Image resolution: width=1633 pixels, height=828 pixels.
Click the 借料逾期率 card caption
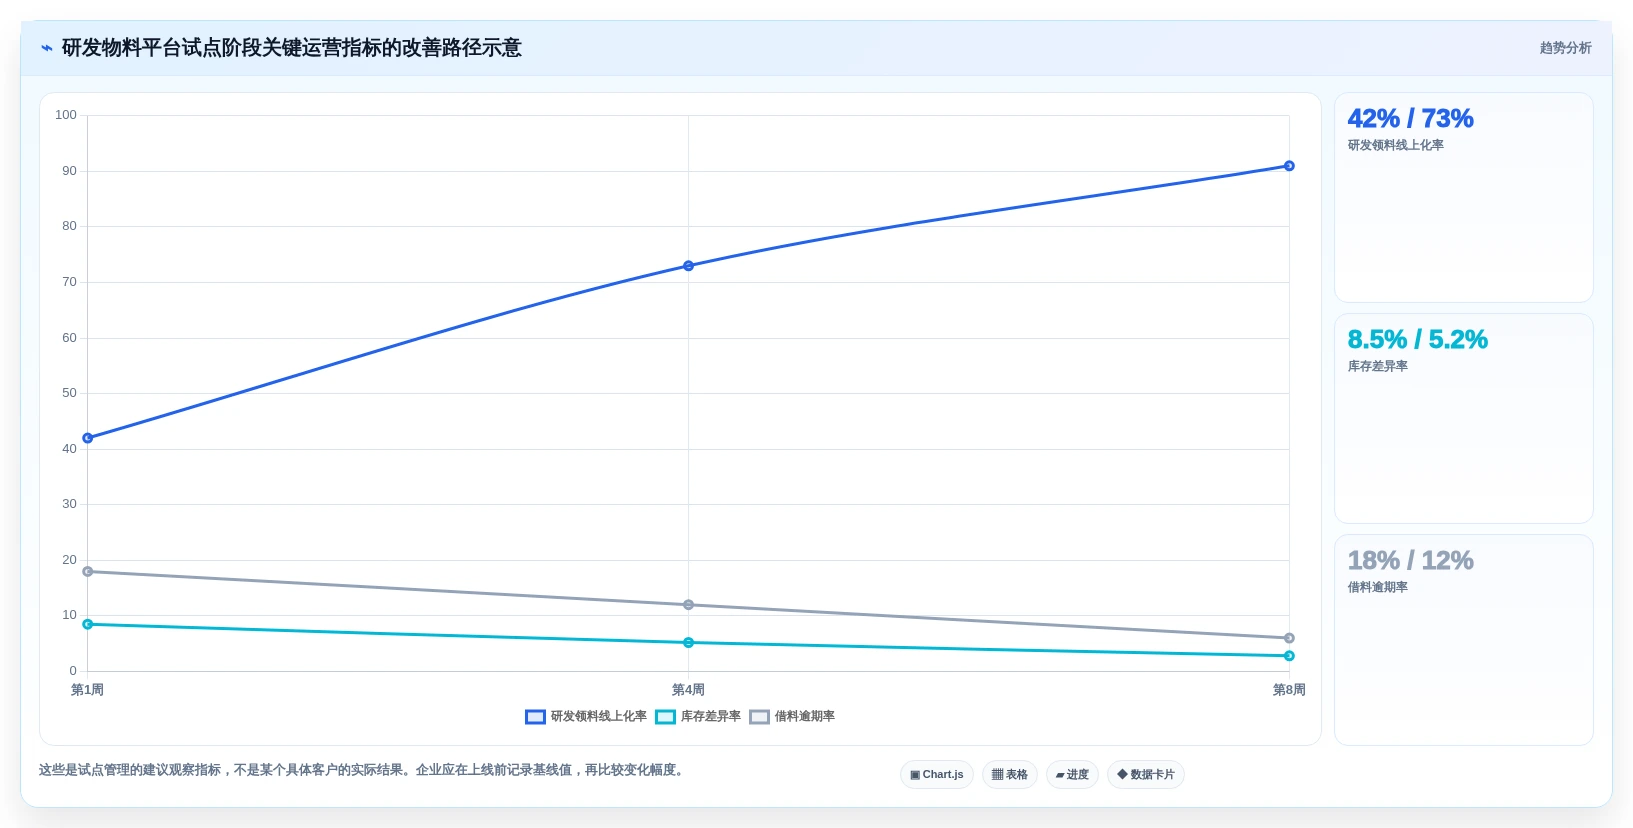(1377, 587)
